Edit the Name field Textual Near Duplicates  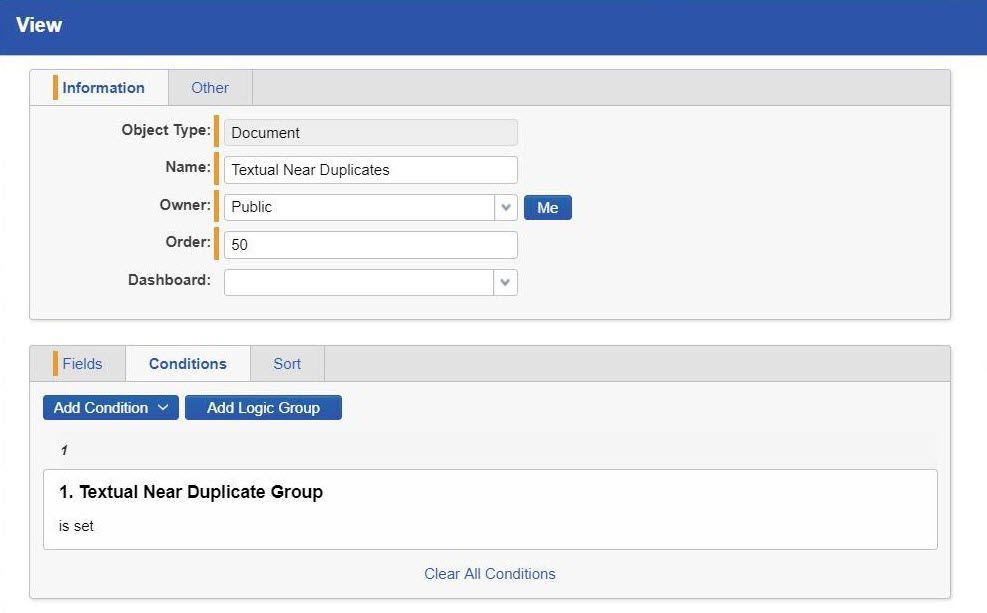click(x=371, y=170)
